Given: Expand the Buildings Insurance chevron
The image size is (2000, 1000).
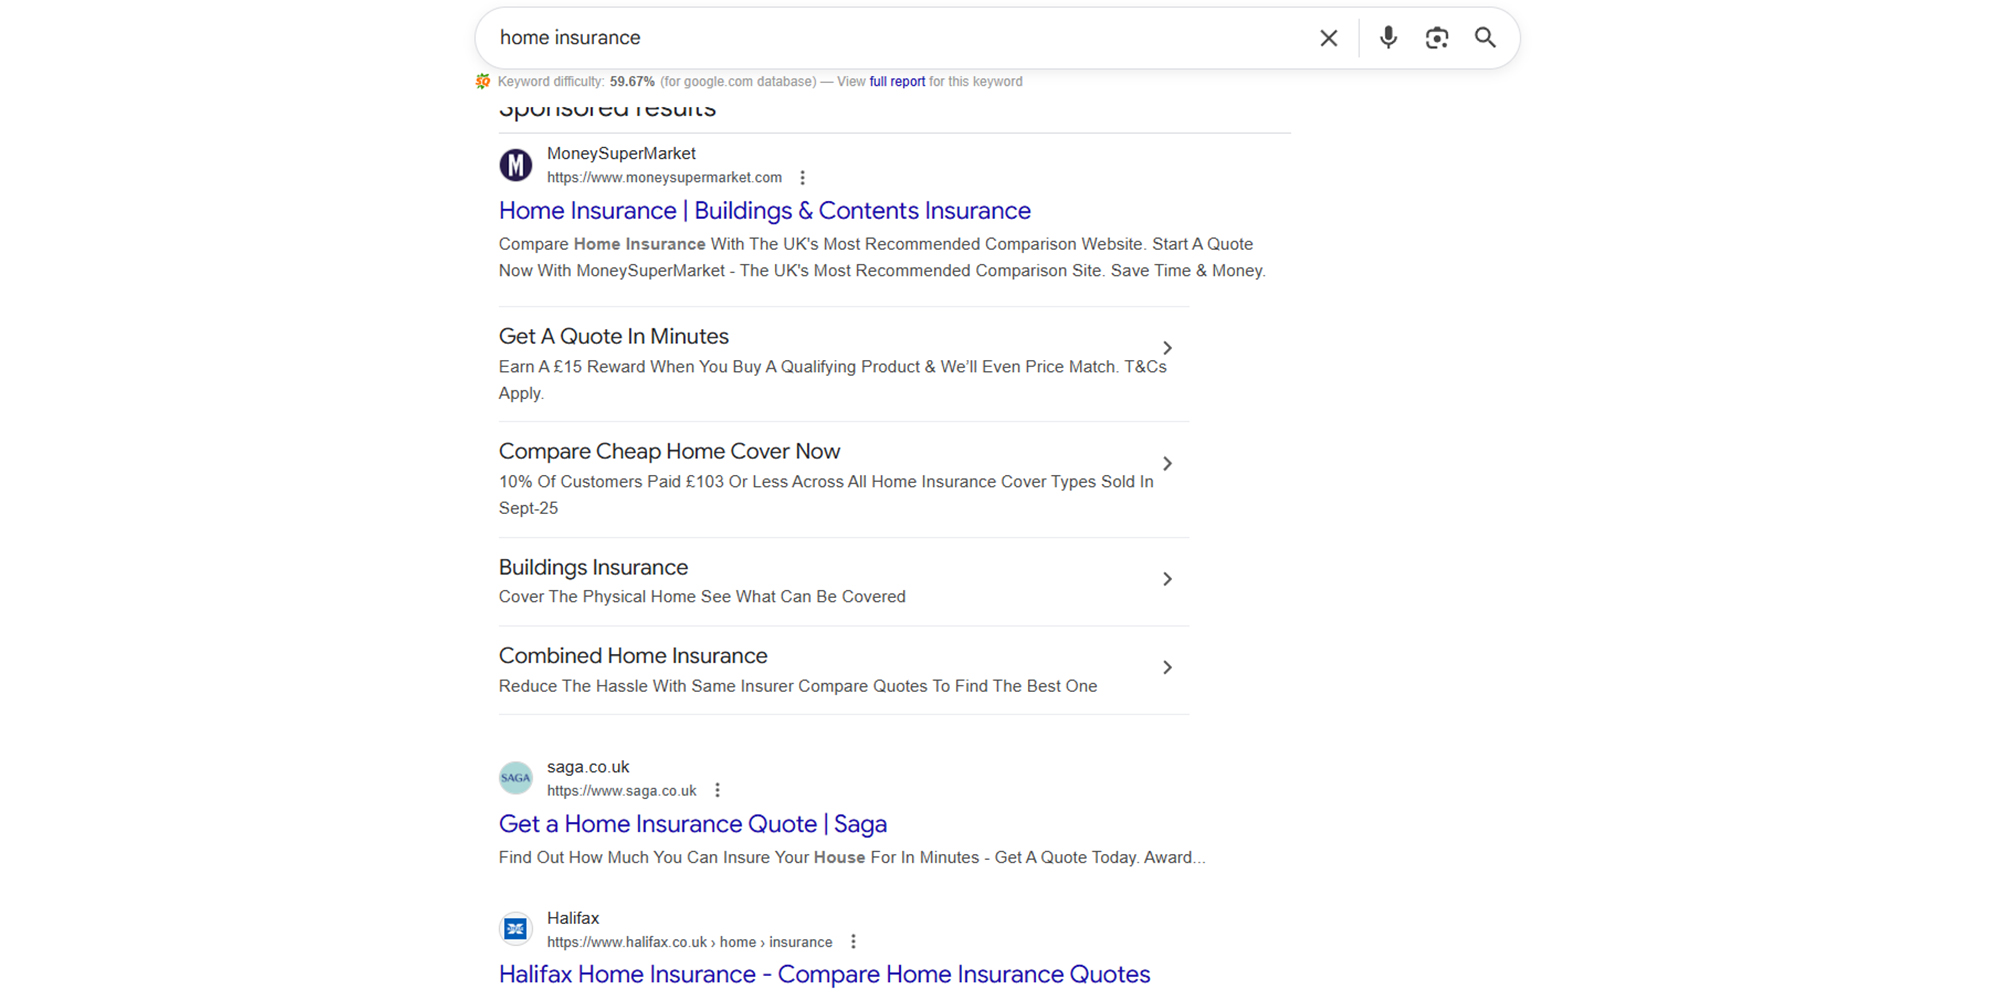Looking at the screenshot, I should tap(1167, 580).
